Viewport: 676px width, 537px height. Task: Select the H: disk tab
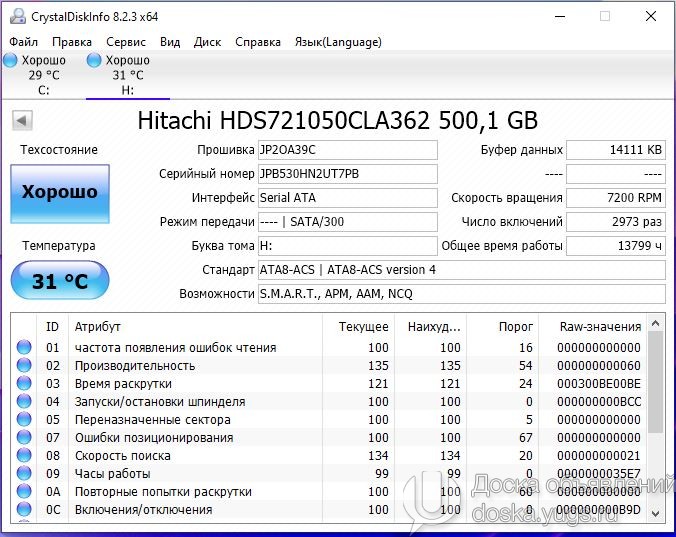(128, 75)
